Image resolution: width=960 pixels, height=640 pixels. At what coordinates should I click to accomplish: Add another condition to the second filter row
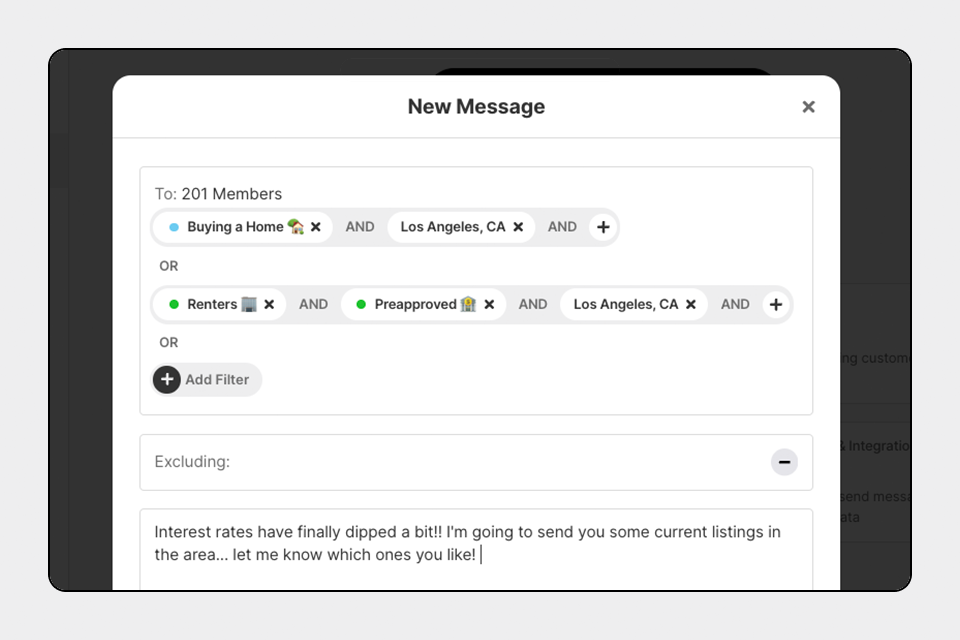pos(776,304)
